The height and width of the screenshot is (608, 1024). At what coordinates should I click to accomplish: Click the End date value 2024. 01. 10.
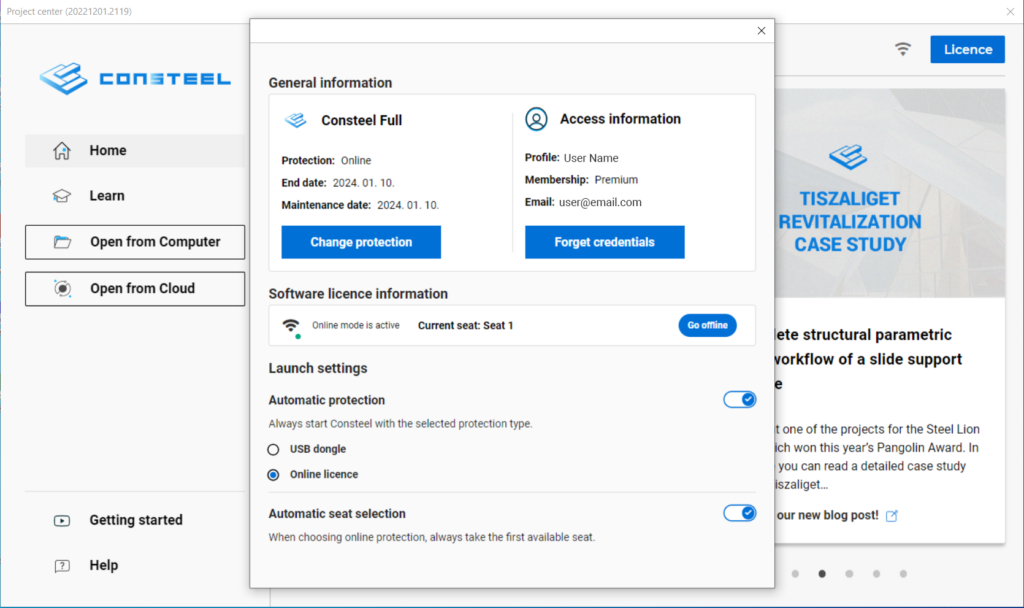pyautogui.click(x=364, y=183)
